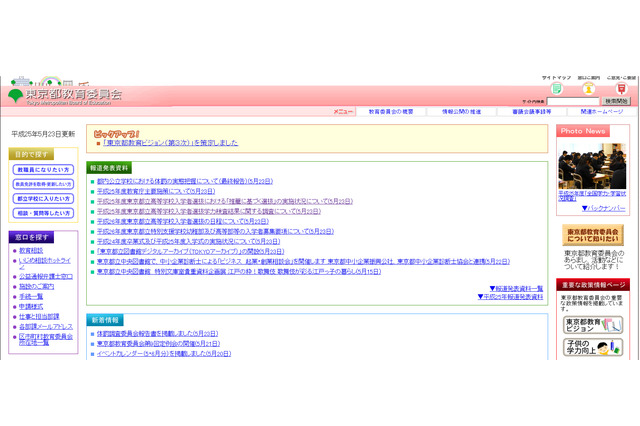The width and height of the screenshot is (640, 426).
Task: Click the 教職員になりたい方 button
Action: click(x=43, y=170)
